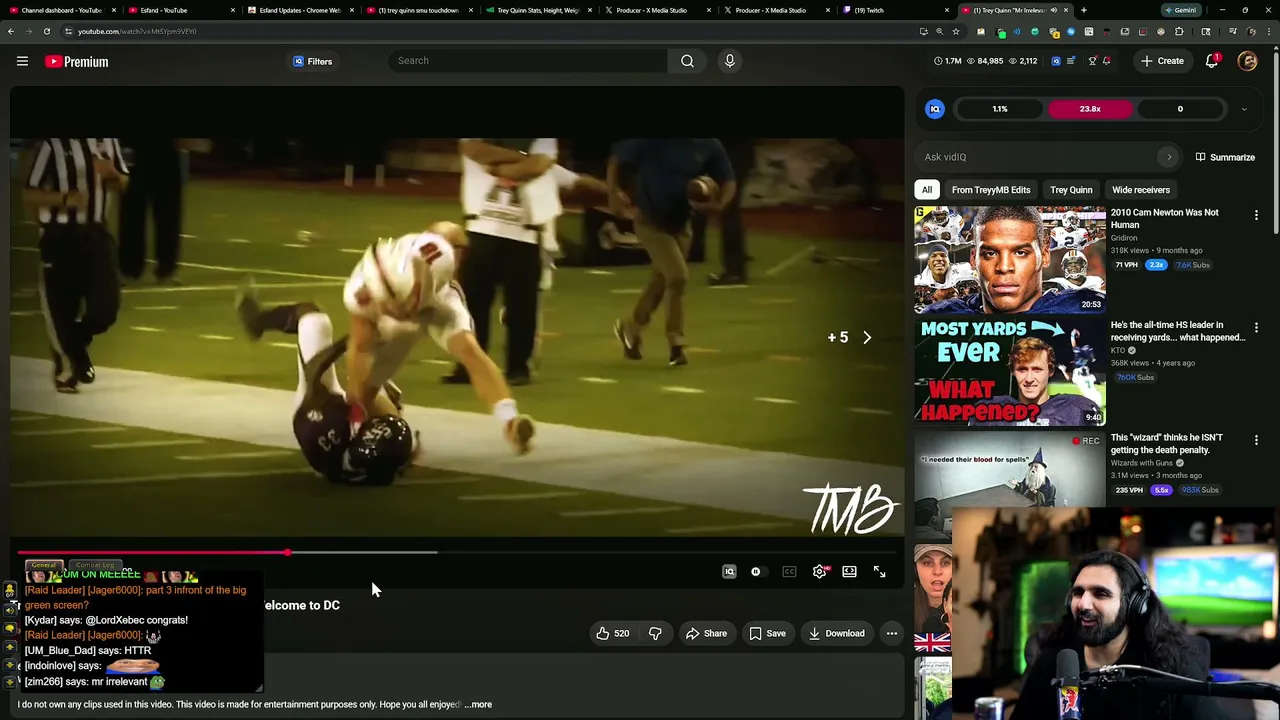
Task: Click the address bar URL
Action: tap(137, 31)
